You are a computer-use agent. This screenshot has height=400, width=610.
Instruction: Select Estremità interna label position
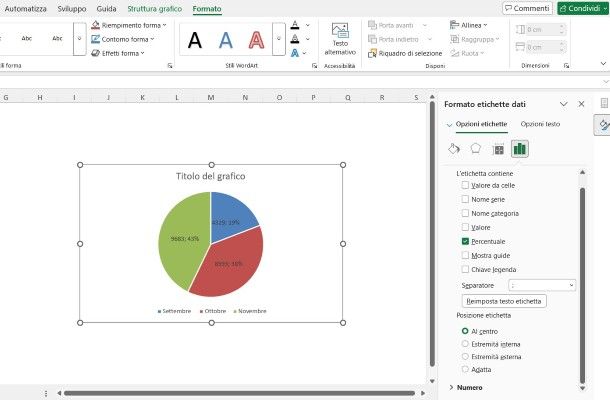[465, 344]
